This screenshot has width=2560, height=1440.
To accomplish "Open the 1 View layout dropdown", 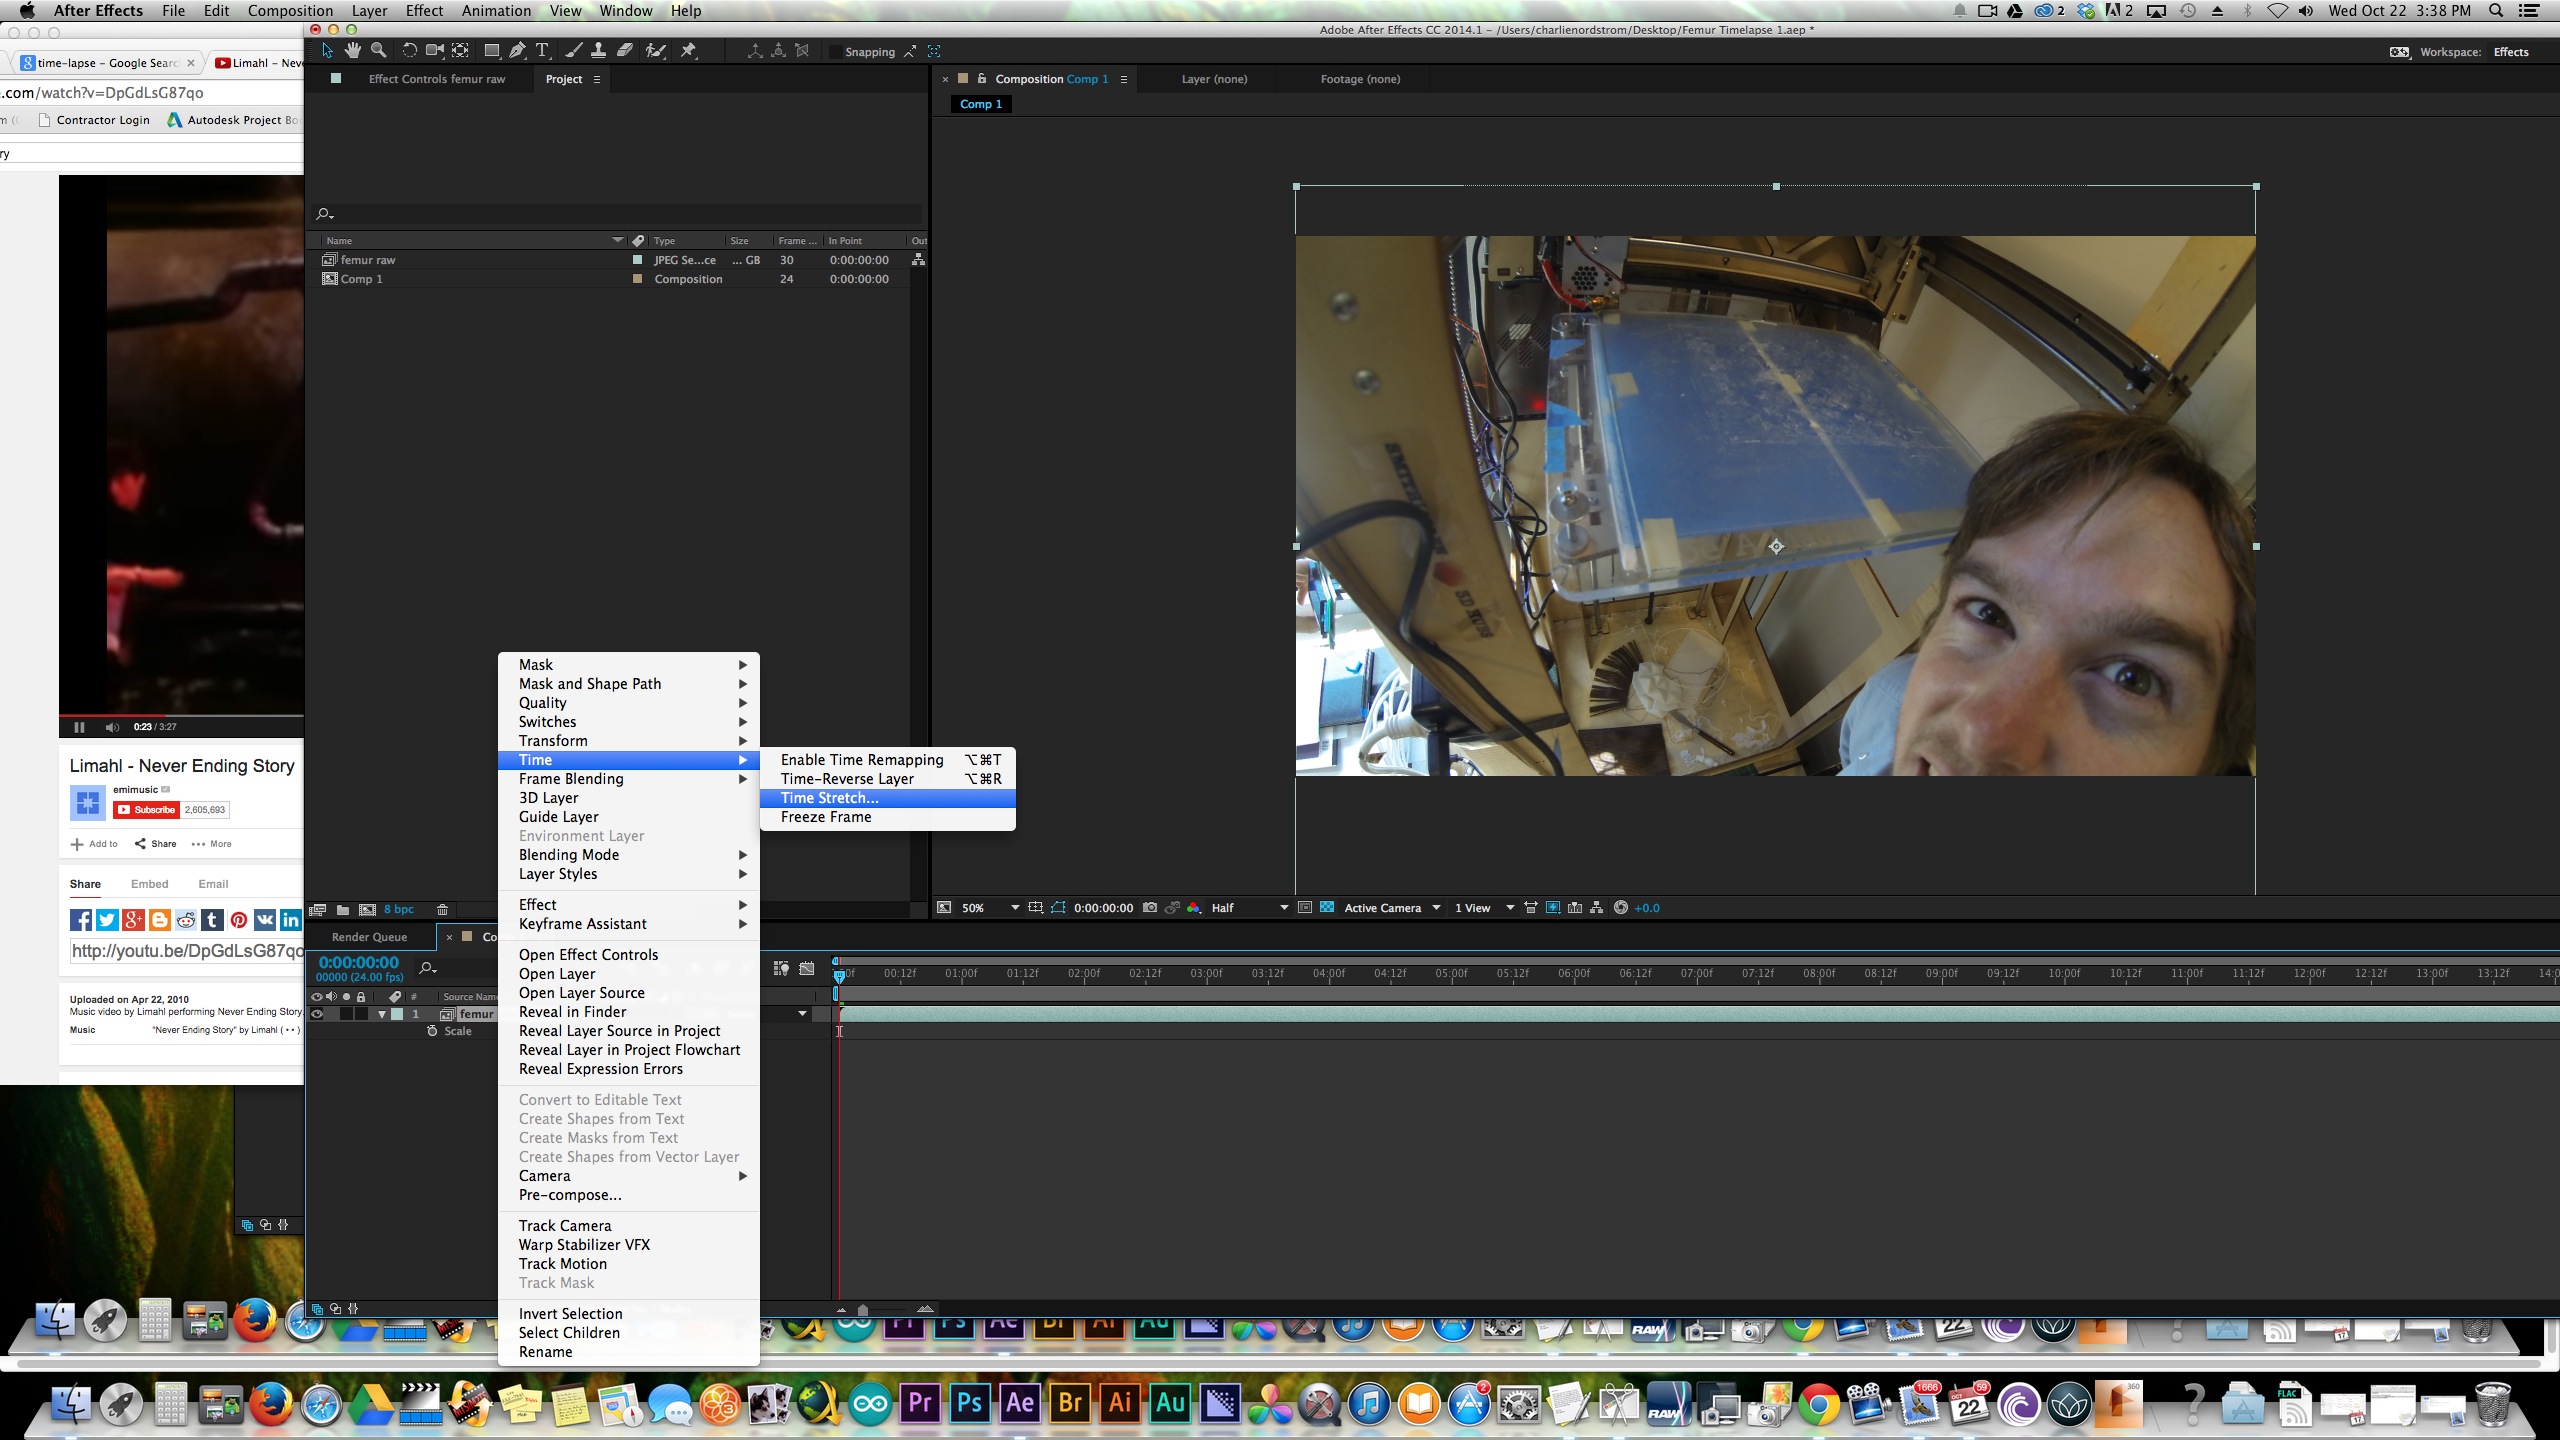I will 1484,908.
